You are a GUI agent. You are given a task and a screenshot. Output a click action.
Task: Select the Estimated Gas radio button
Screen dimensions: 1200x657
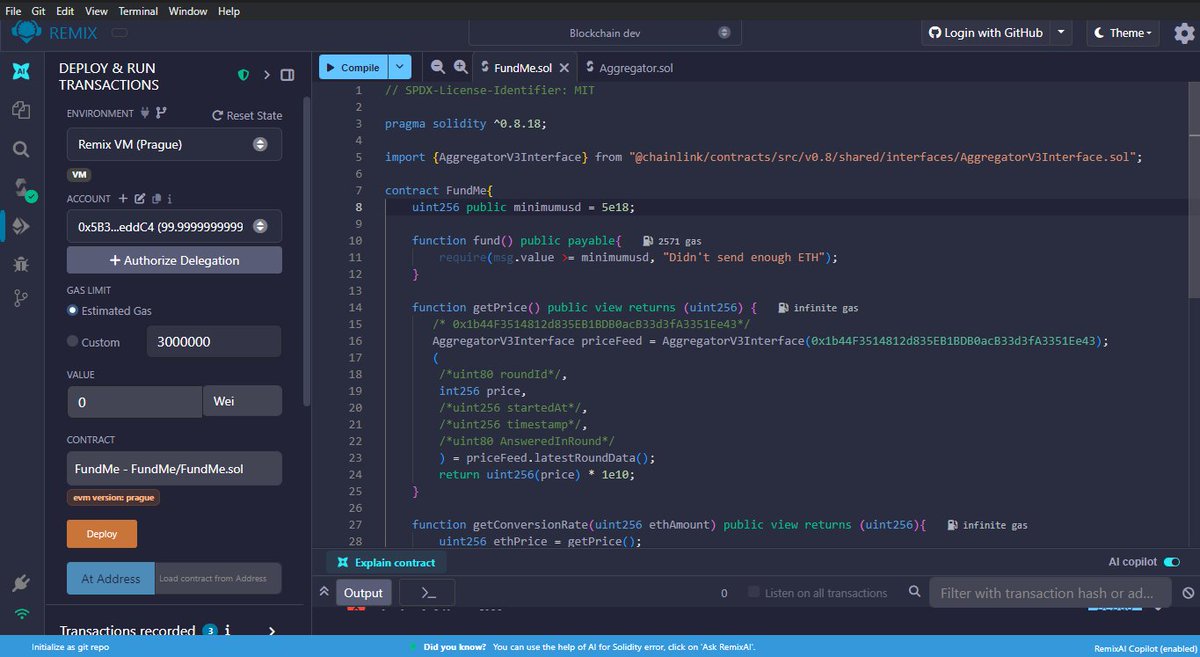(x=72, y=311)
